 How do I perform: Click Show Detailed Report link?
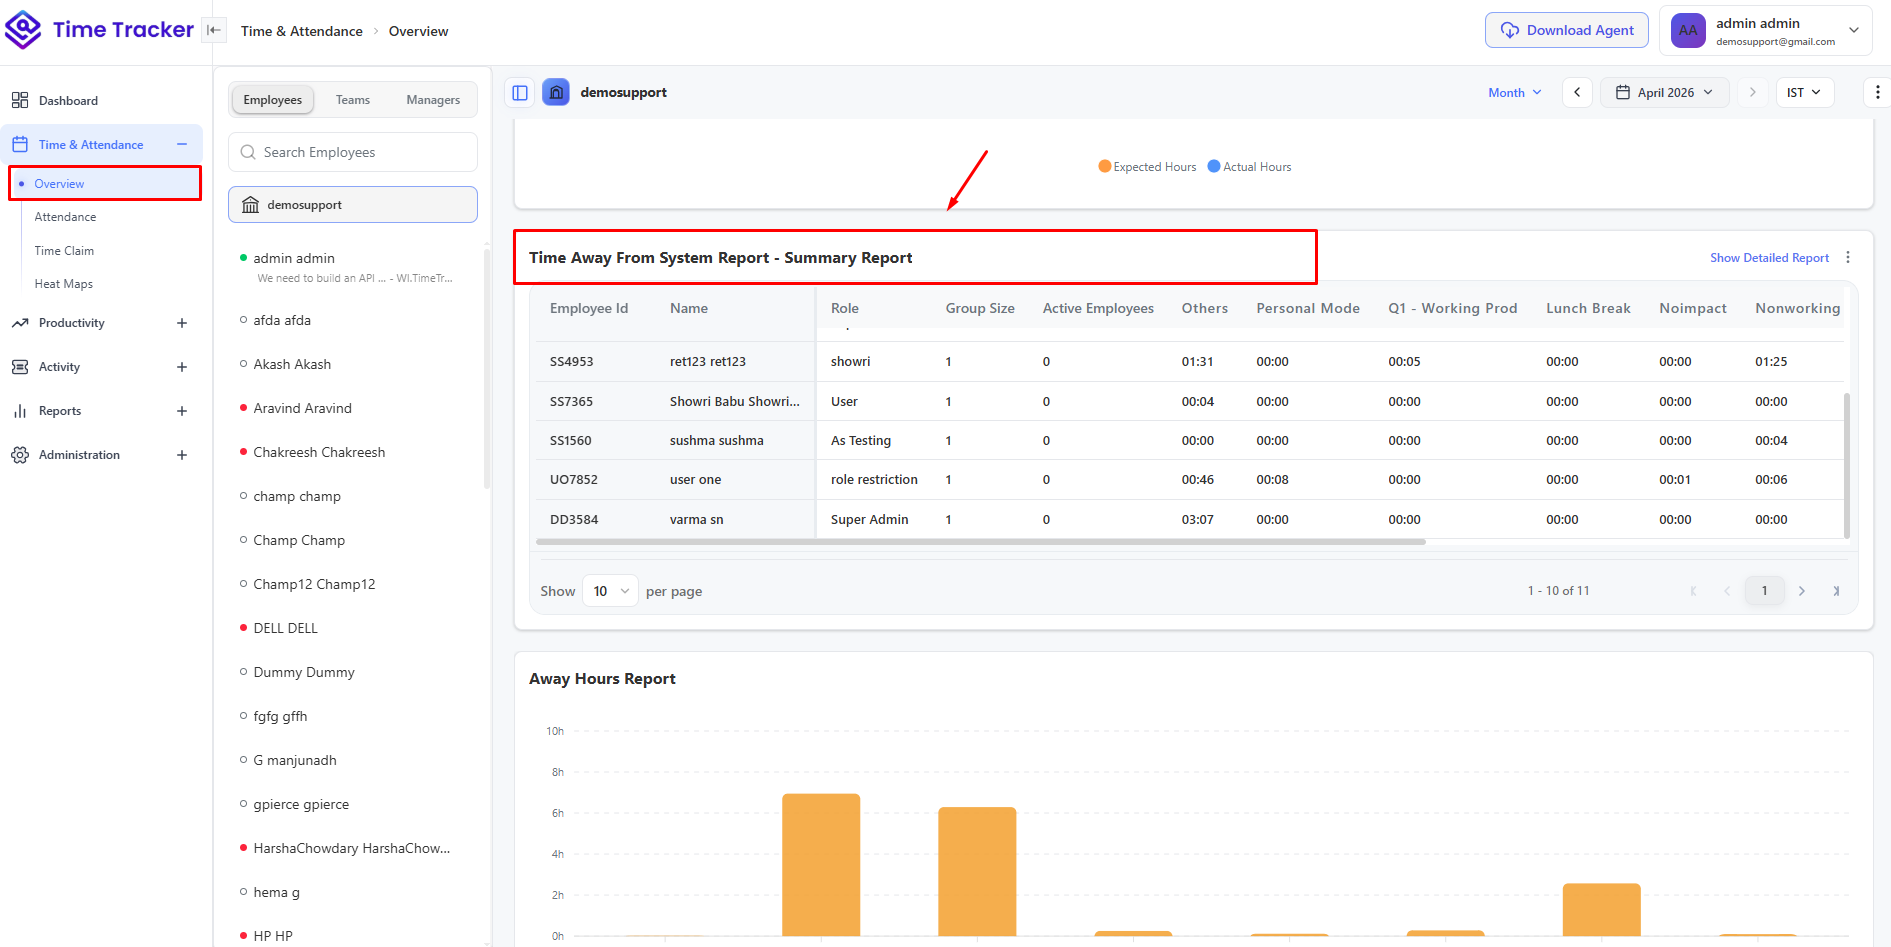(1769, 258)
